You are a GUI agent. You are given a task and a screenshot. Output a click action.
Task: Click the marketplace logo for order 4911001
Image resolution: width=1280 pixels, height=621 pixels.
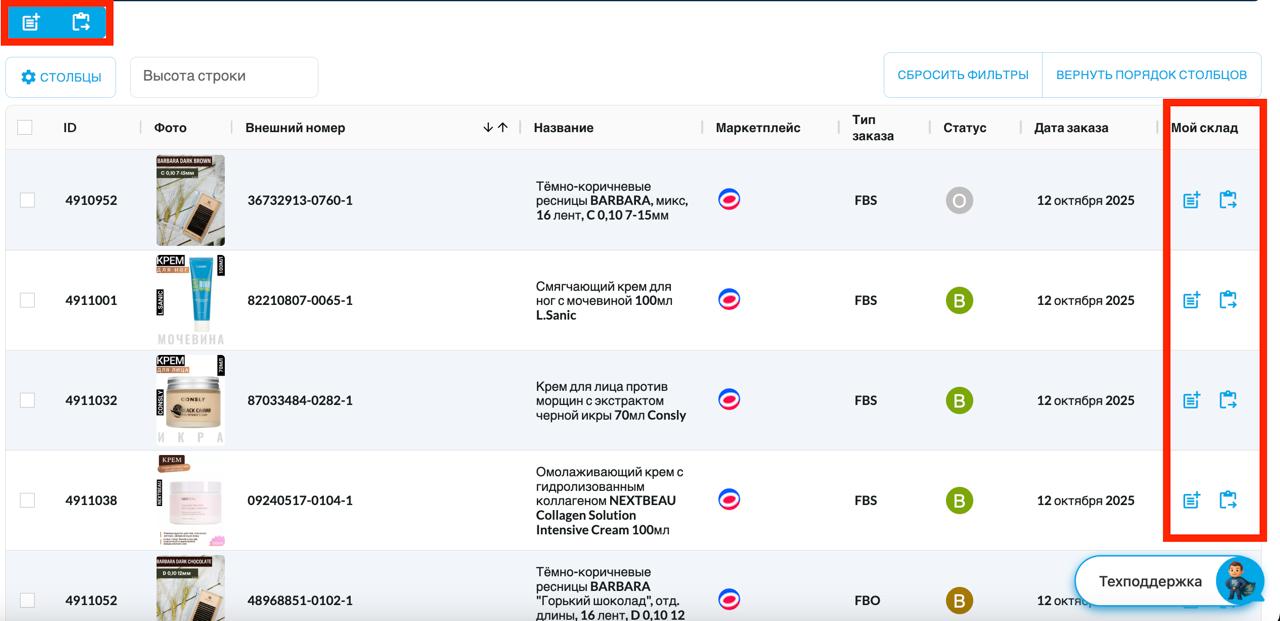pyautogui.click(x=730, y=300)
